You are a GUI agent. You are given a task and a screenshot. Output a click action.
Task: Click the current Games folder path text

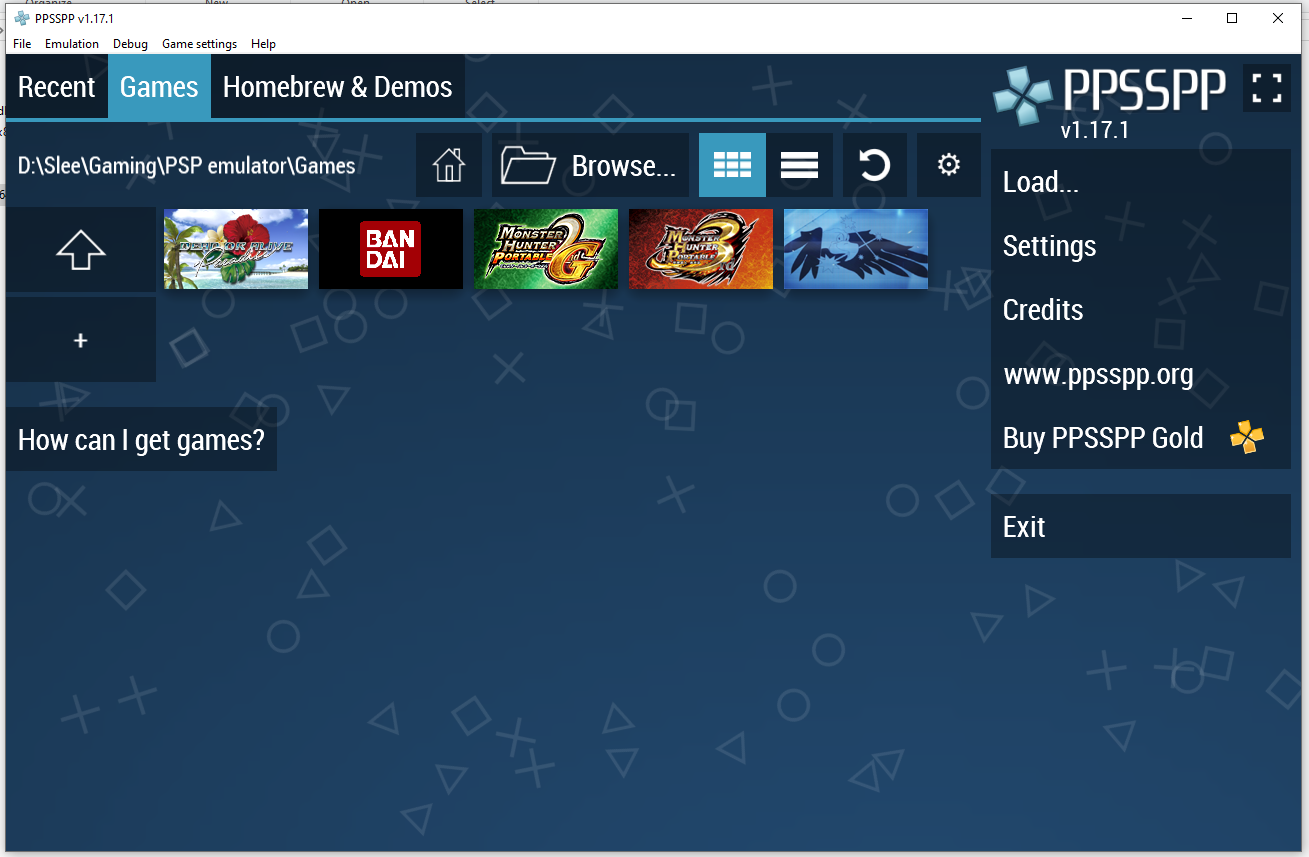pyautogui.click(x=187, y=166)
